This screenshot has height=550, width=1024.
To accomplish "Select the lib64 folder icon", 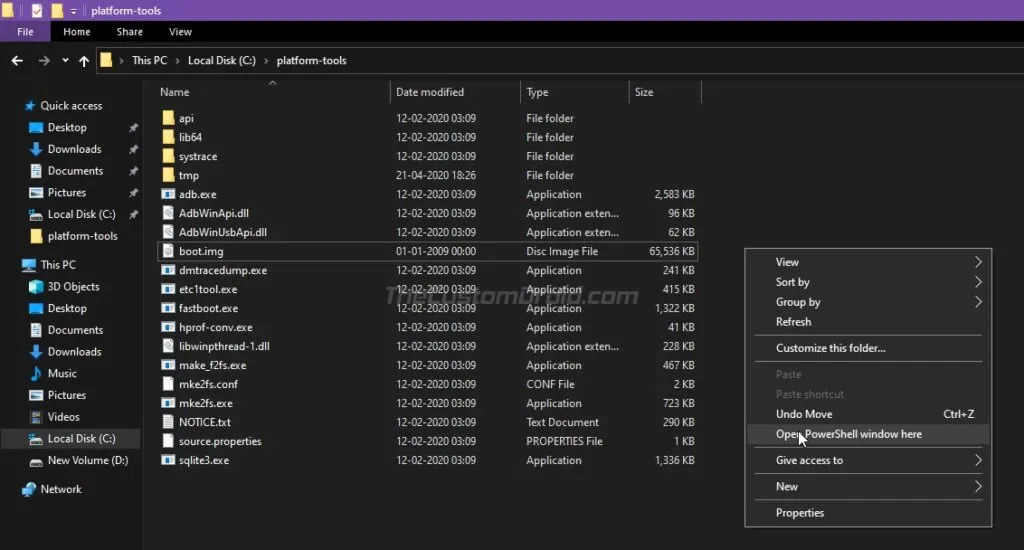I will [168, 137].
